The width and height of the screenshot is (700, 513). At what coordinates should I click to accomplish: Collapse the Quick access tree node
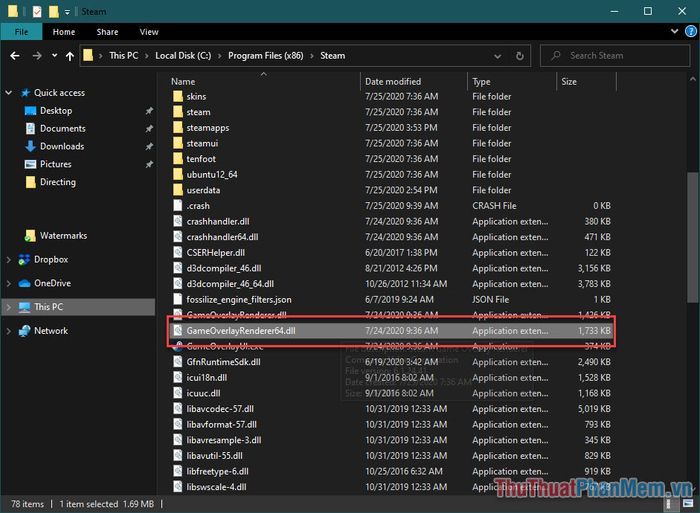click(x=8, y=92)
